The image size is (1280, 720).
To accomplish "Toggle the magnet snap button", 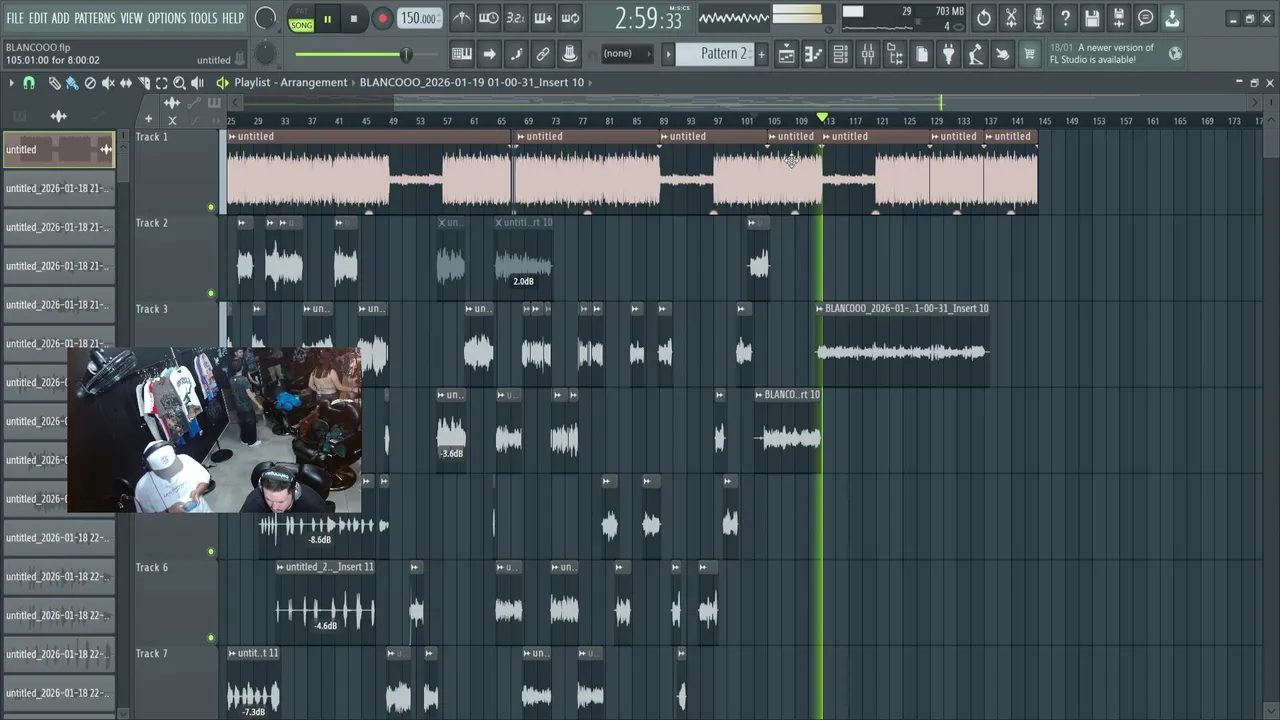I will (29, 83).
